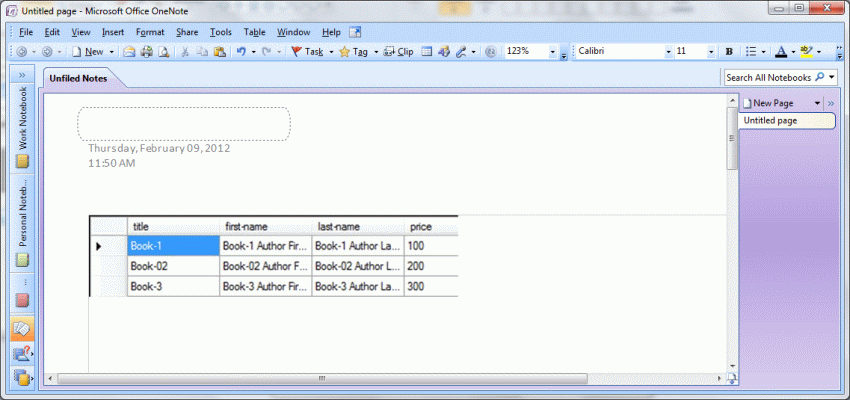Open the font size 11 dropdown
Viewport: 850px width, 400px height.
pos(711,51)
